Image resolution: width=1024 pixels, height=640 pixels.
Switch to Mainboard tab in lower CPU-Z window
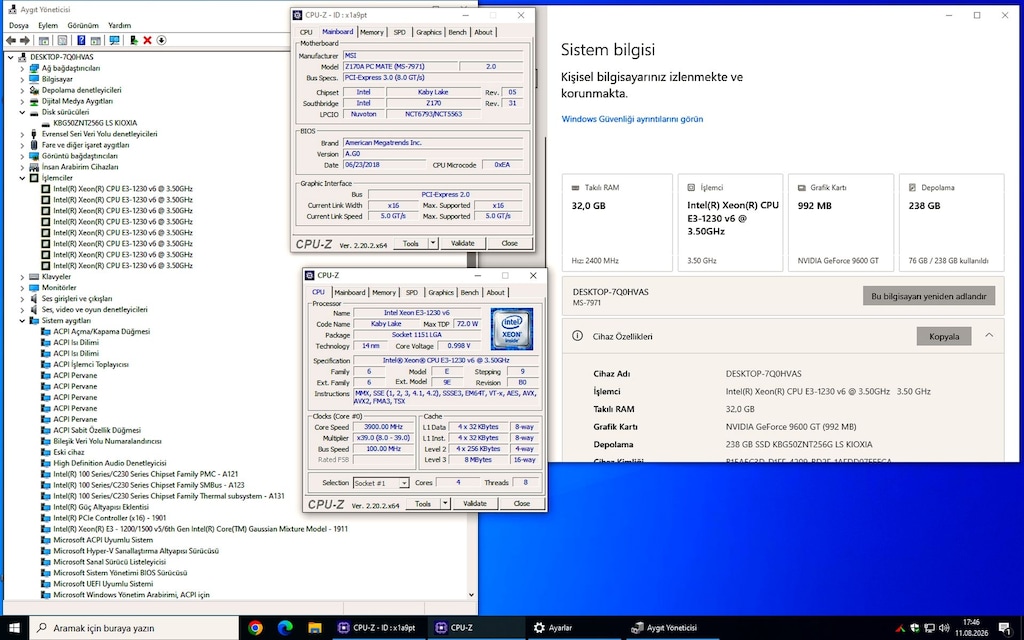(x=350, y=293)
